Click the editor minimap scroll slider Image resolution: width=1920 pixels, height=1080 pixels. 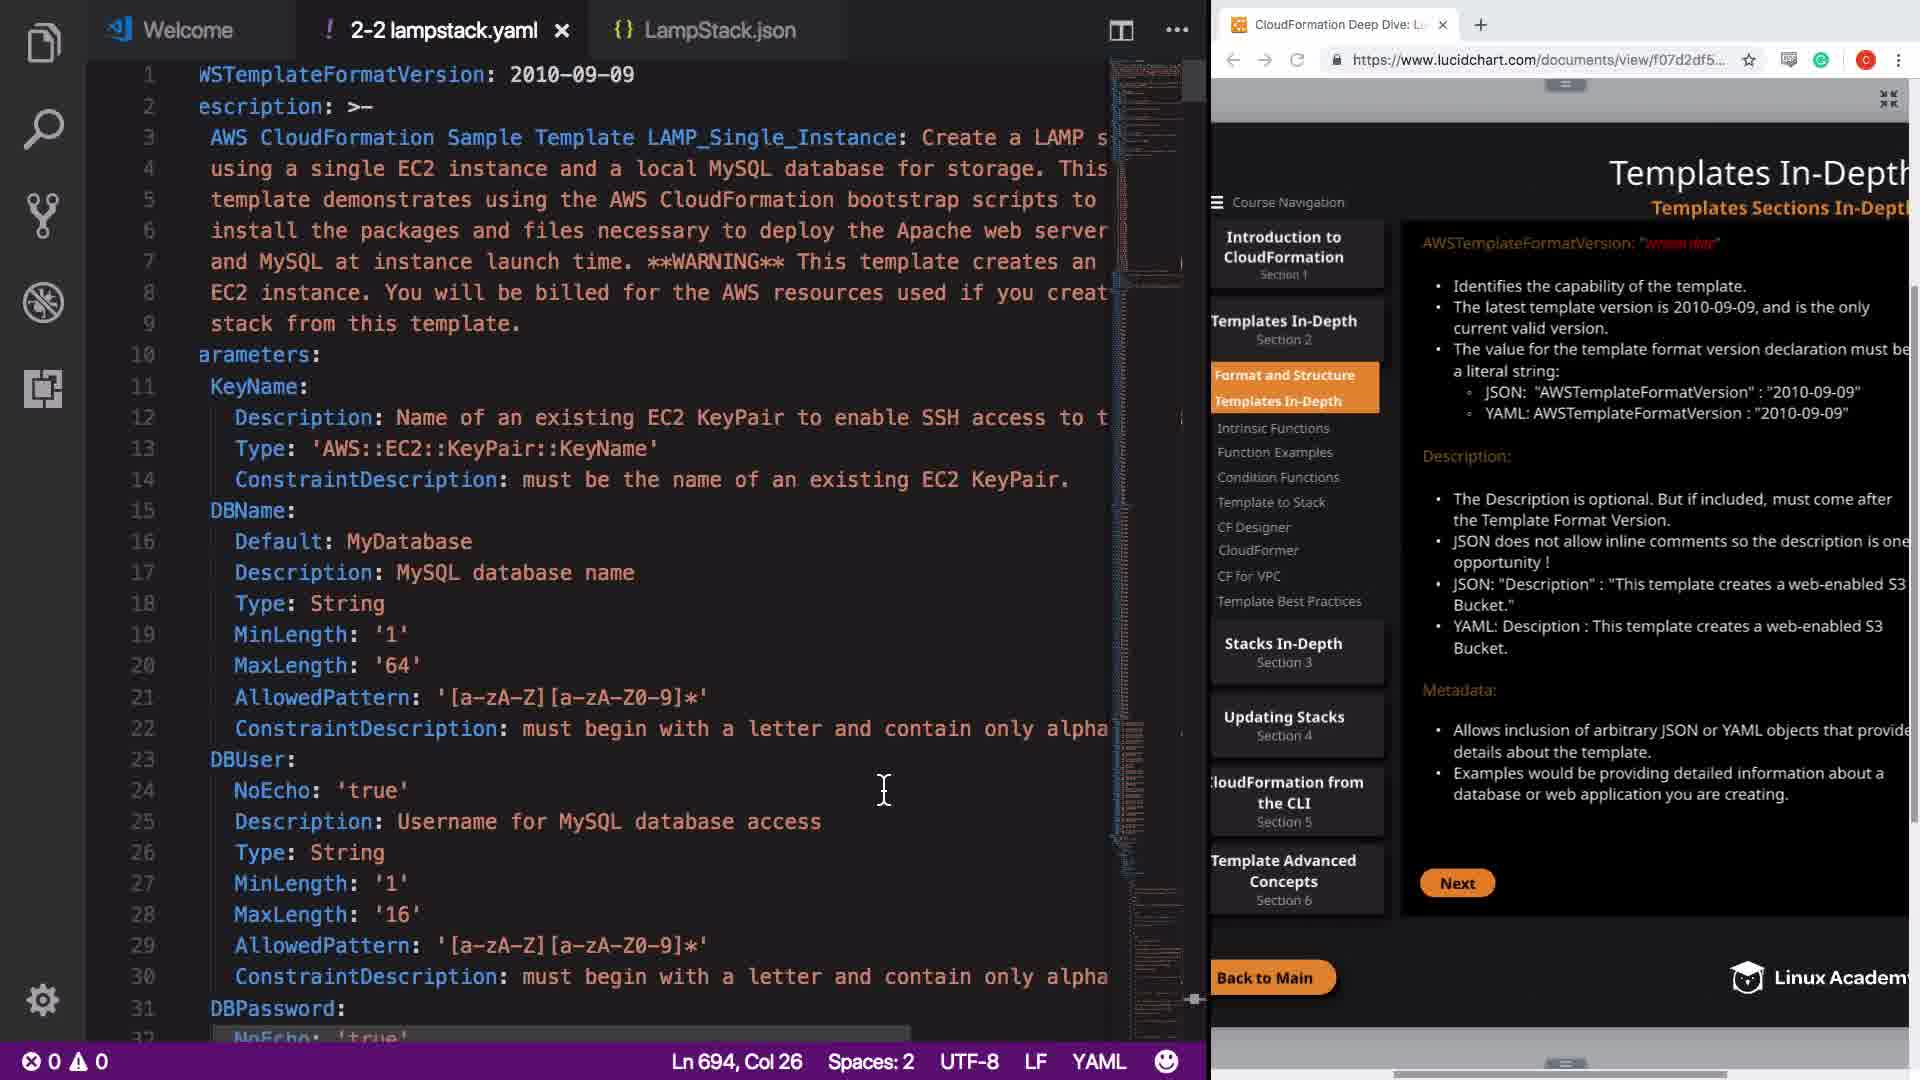pyautogui.click(x=1194, y=80)
